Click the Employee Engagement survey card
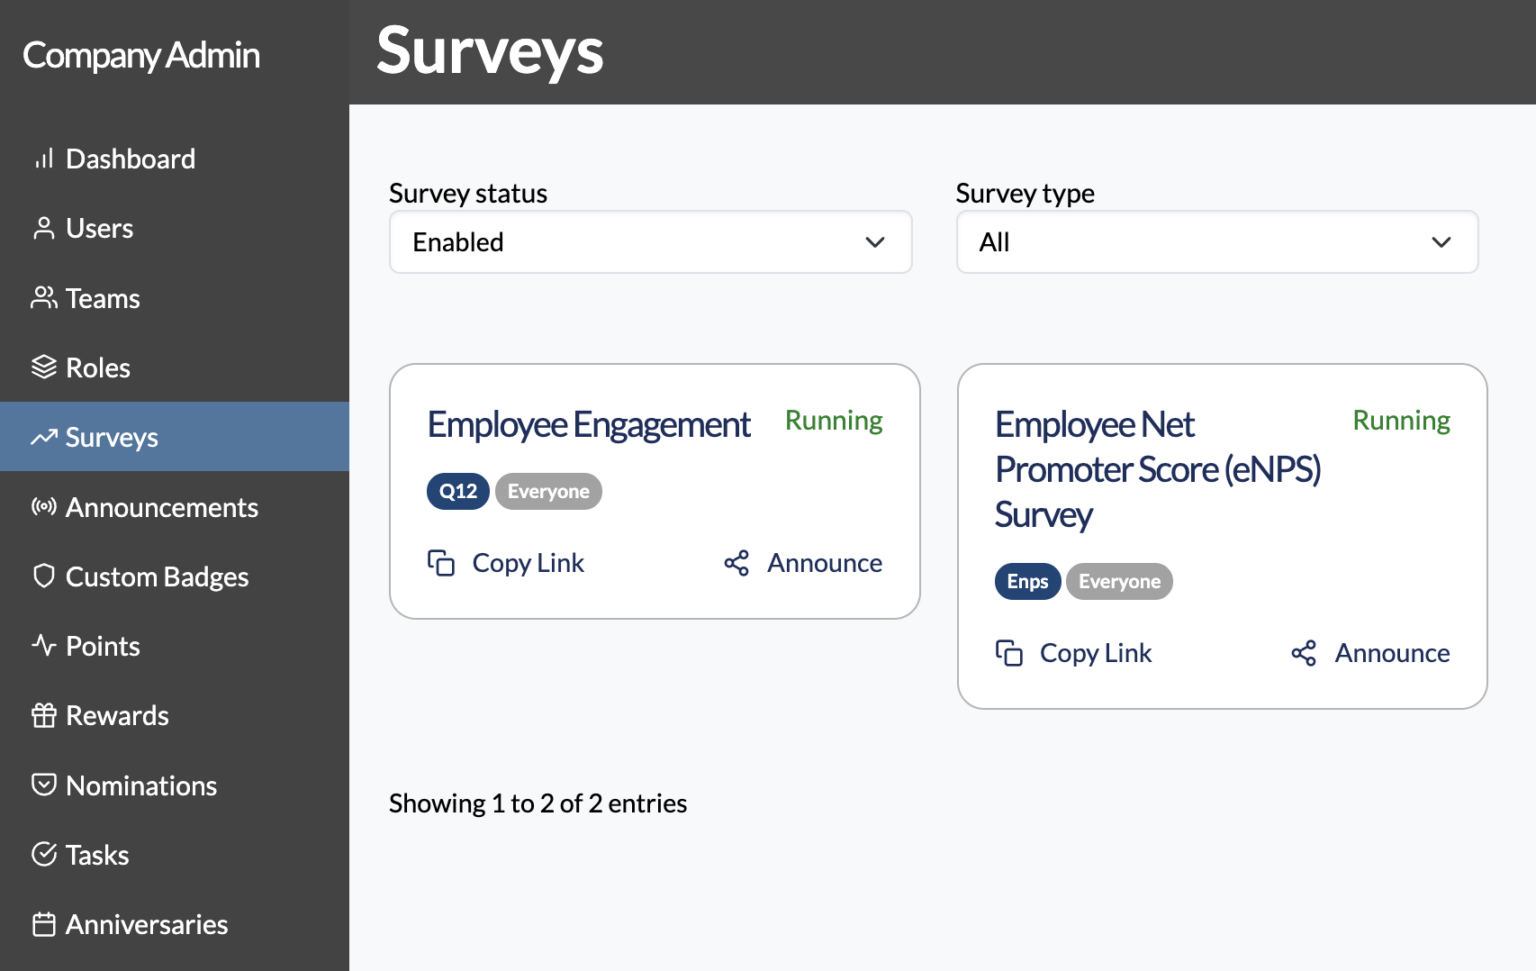The width and height of the screenshot is (1536, 971). click(655, 490)
